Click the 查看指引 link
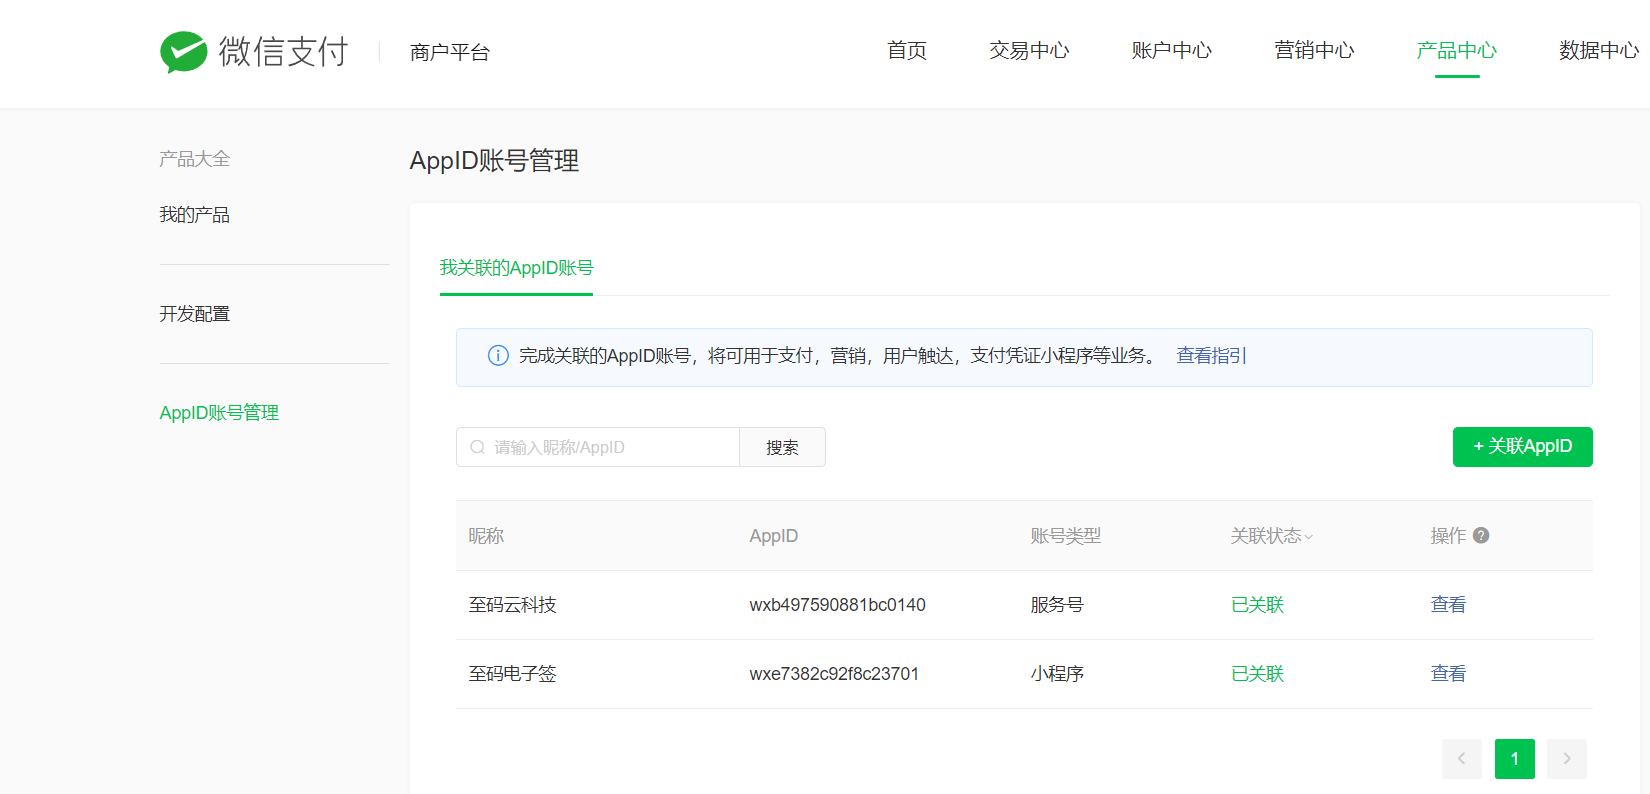This screenshot has height=794, width=1650. pos(1211,356)
